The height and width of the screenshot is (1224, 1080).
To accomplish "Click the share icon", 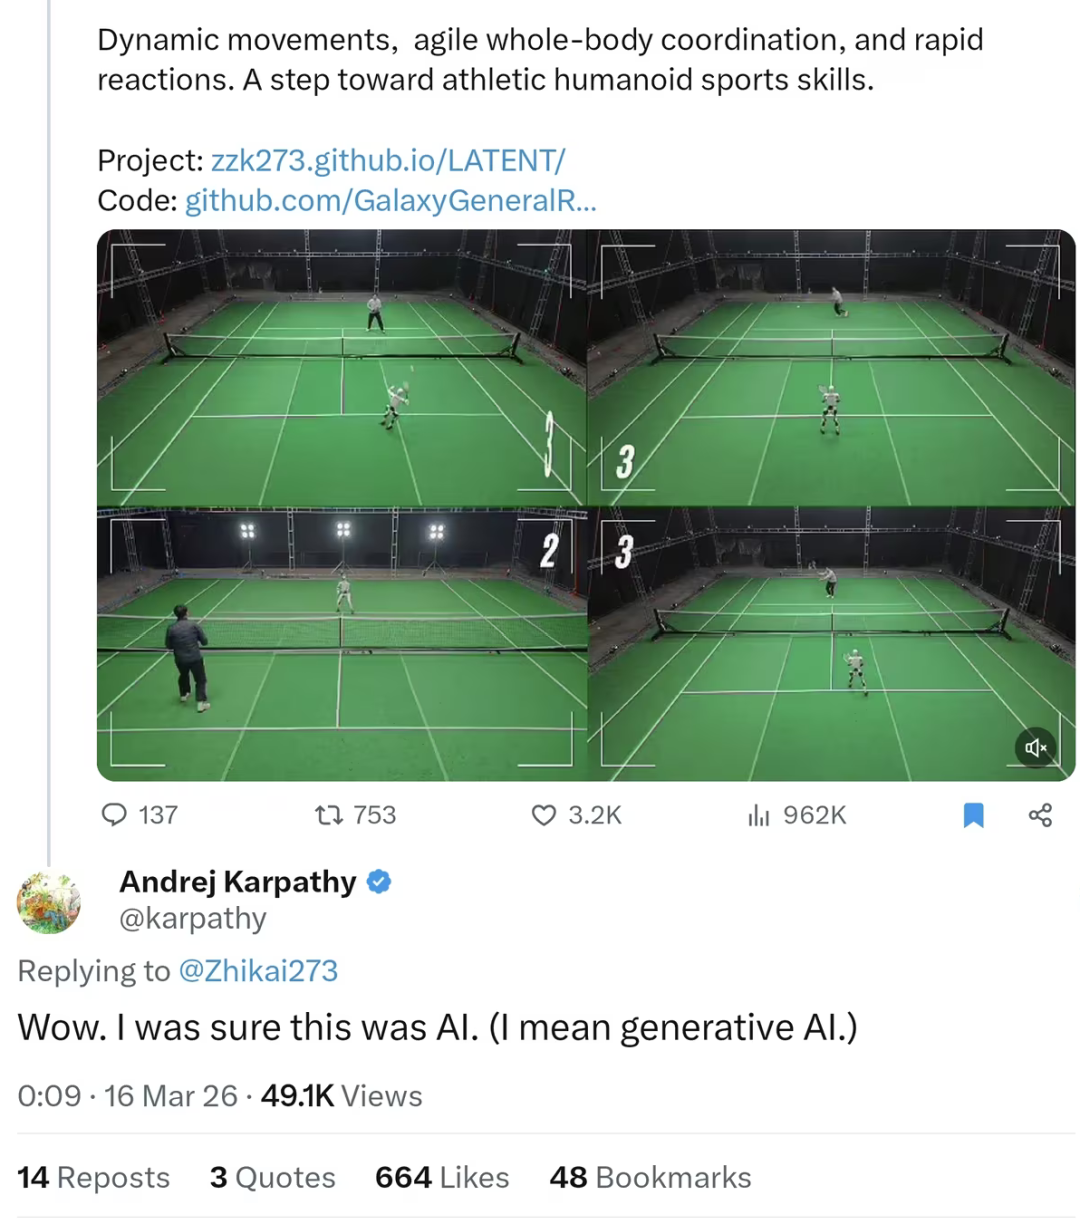I will [1040, 815].
